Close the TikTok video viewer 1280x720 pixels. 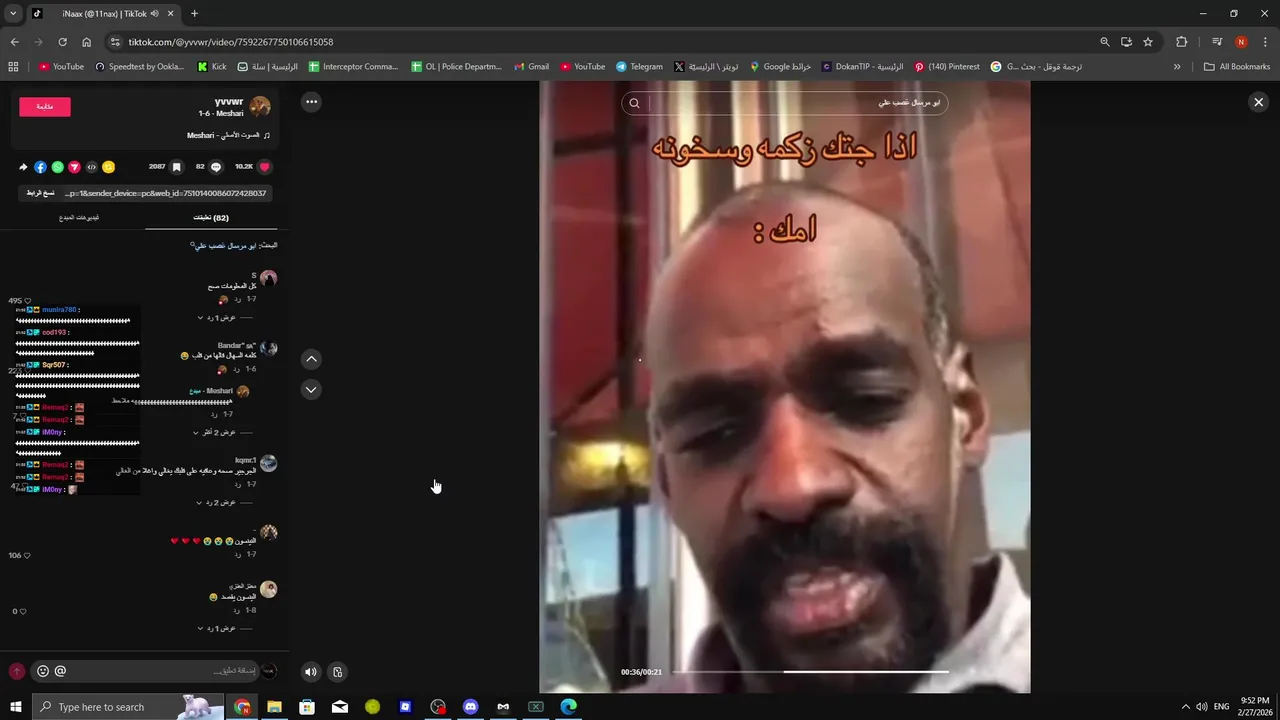click(x=1258, y=102)
